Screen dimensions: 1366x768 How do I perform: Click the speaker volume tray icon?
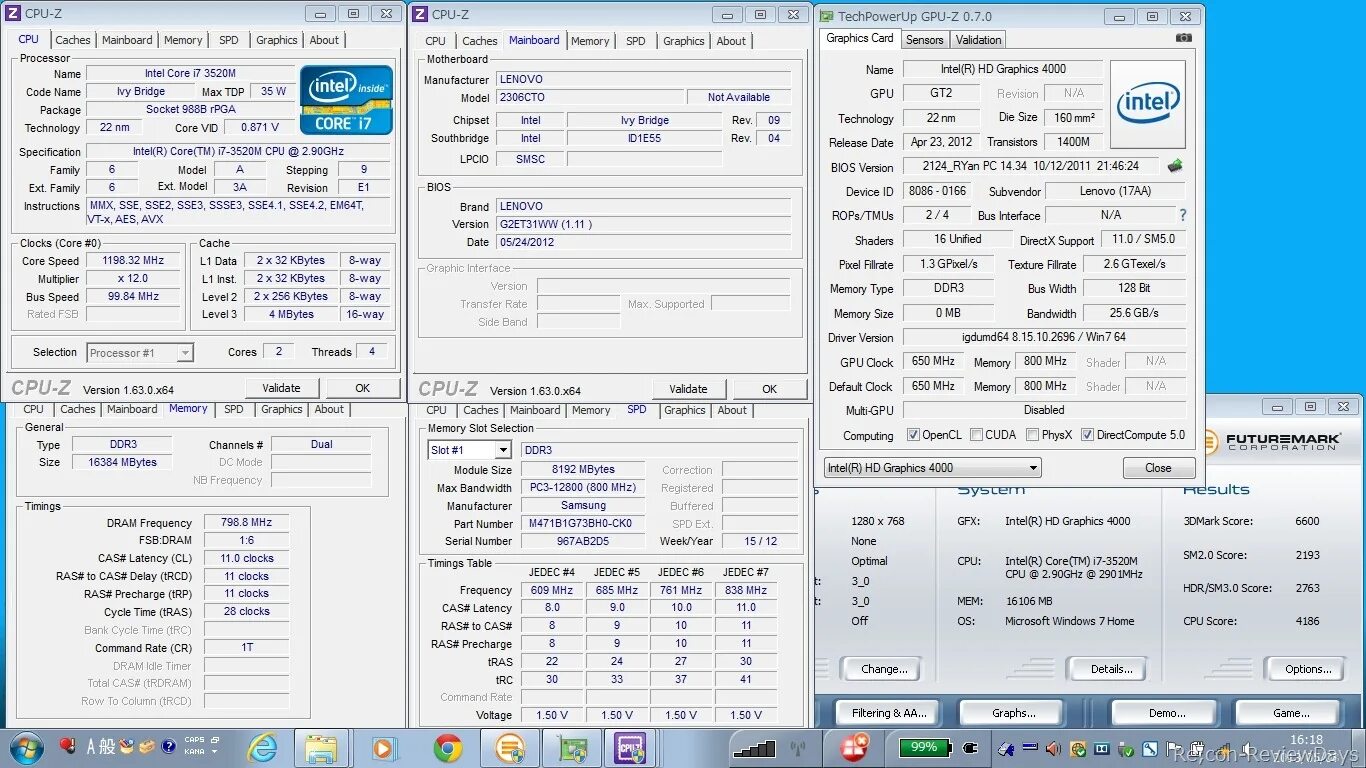point(1053,748)
